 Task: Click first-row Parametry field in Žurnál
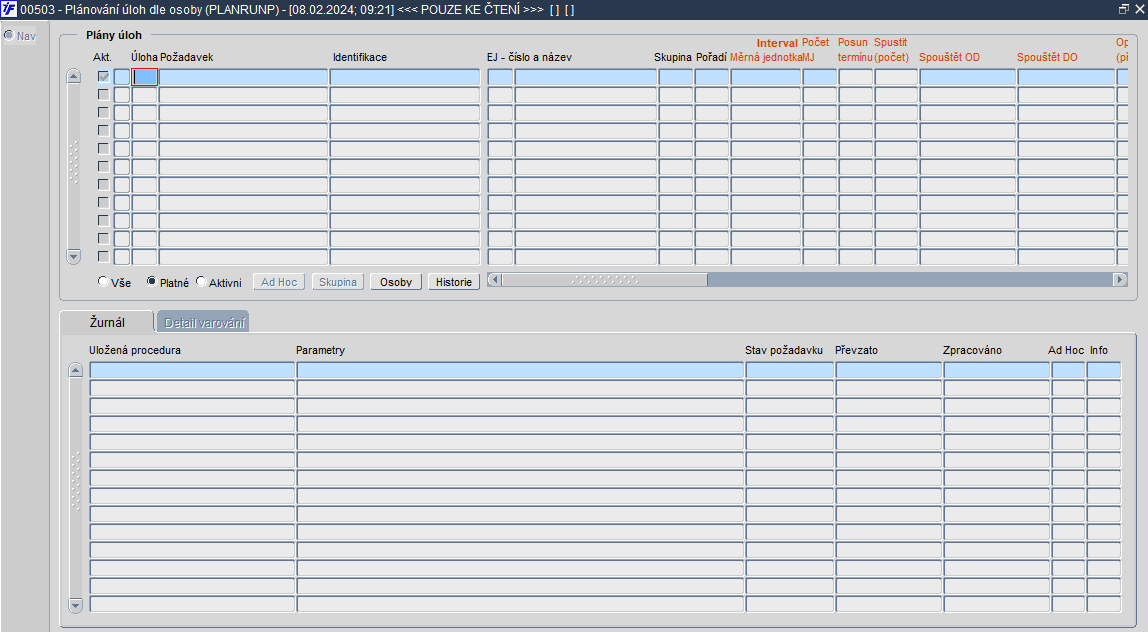pos(520,371)
